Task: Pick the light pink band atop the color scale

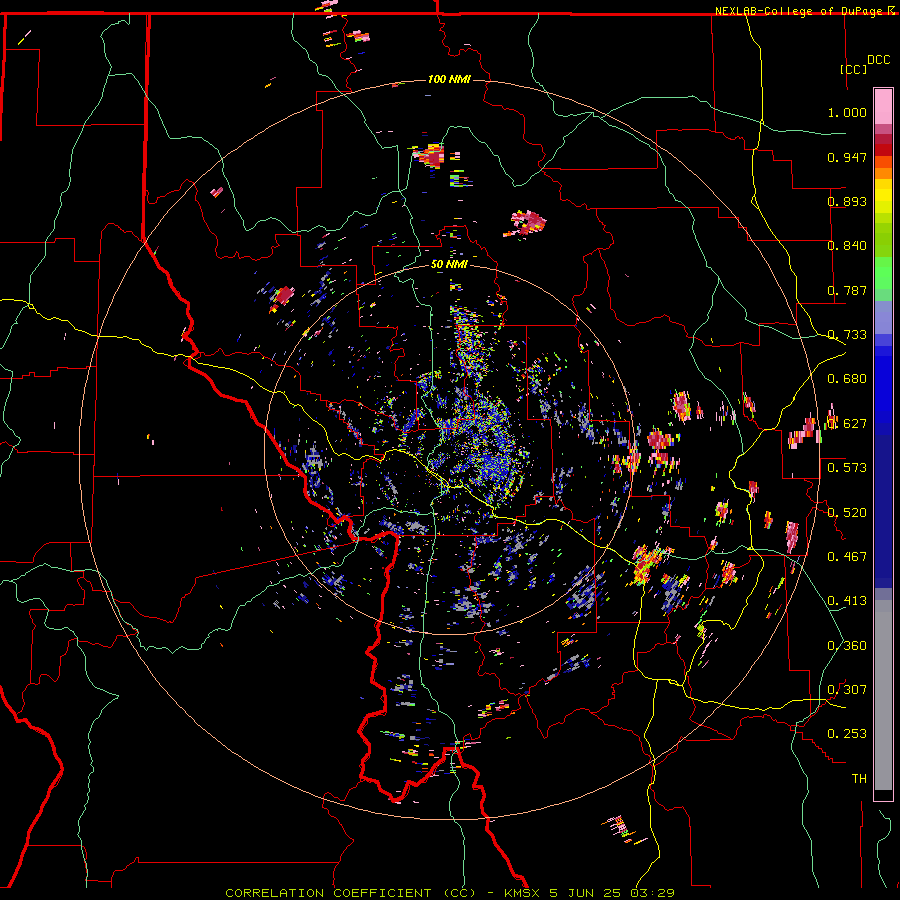Action: [x=883, y=106]
